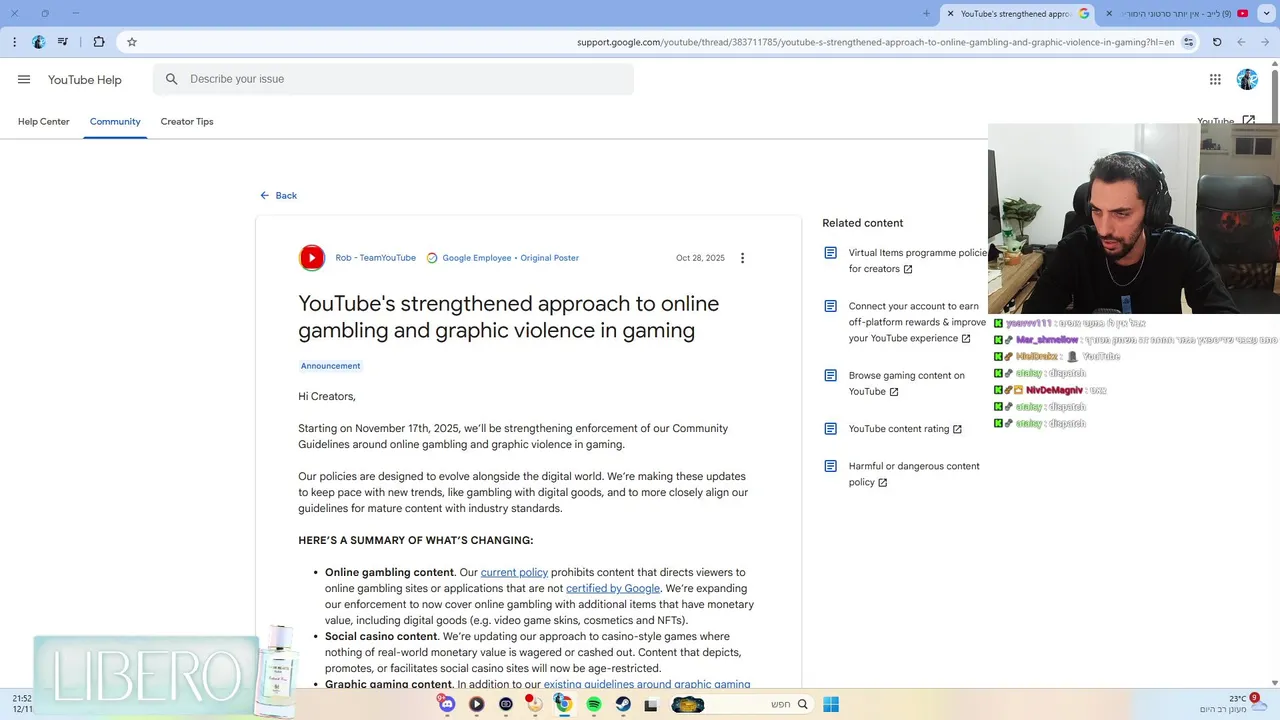
Task: Open the certified by Google link
Action: [613, 588]
